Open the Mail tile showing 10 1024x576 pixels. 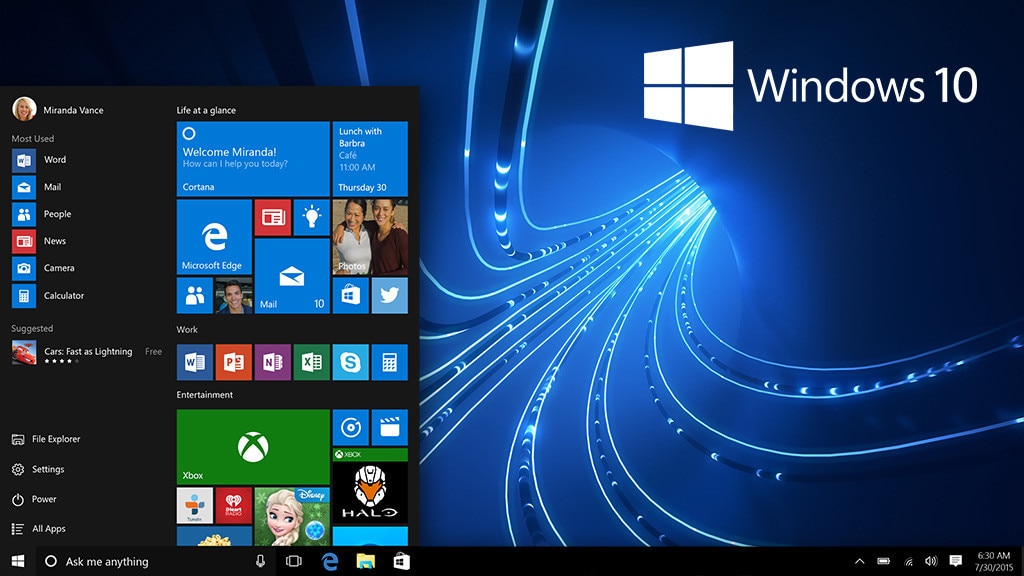point(292,276)
